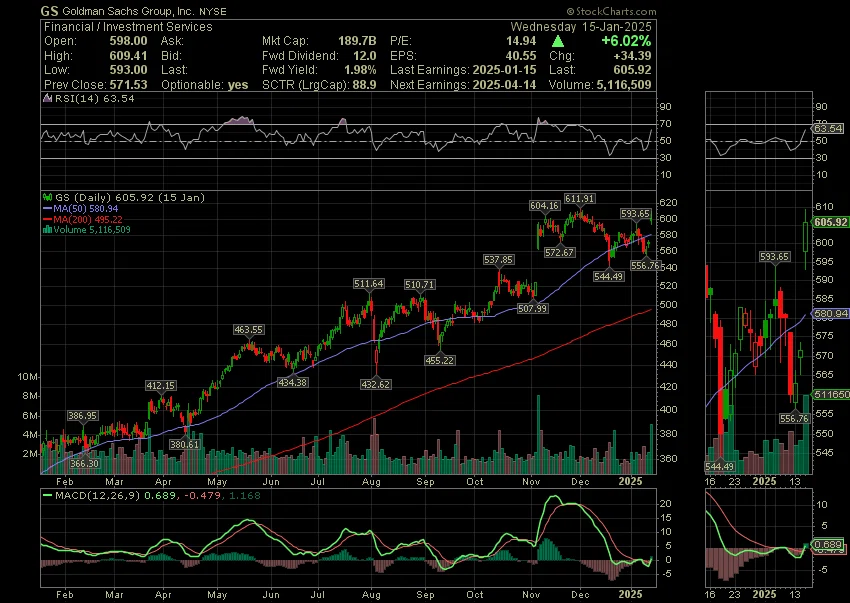The height and width of the screenshot is (603, 850).
Task: Click the MACD signal value -0.479
Action: [x=201, y=496]
